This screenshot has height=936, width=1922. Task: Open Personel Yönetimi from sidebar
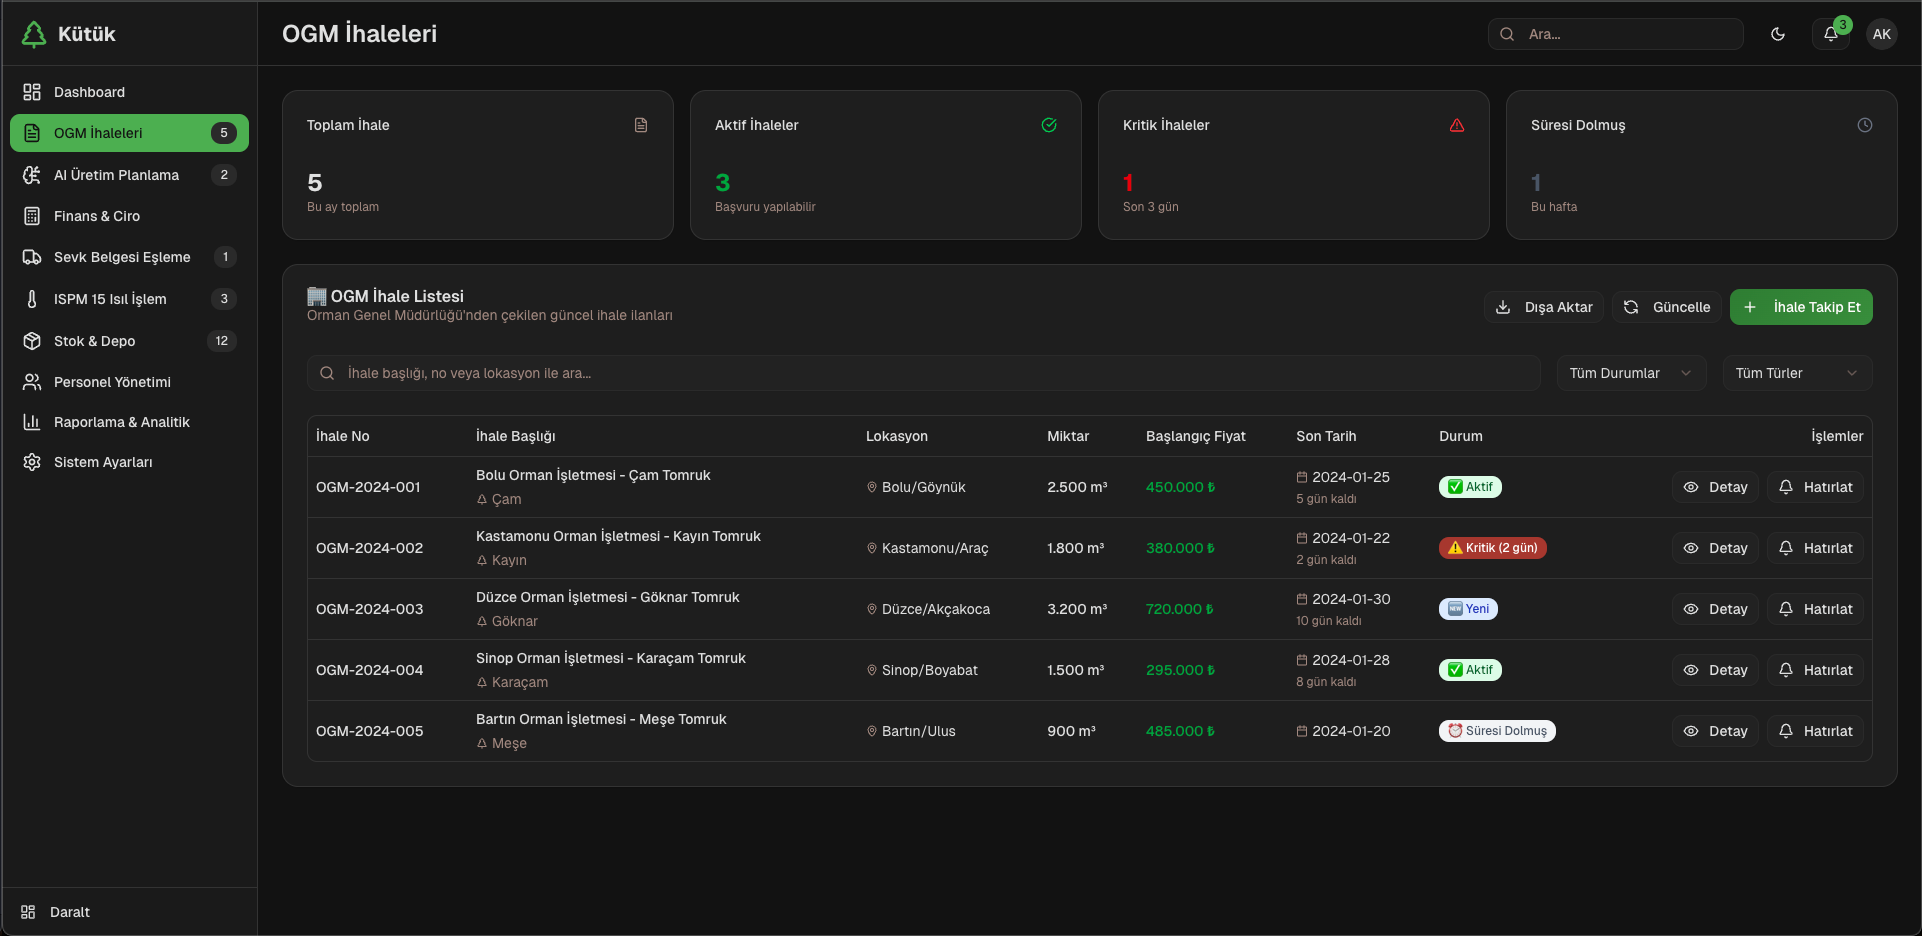click(110, 381)
